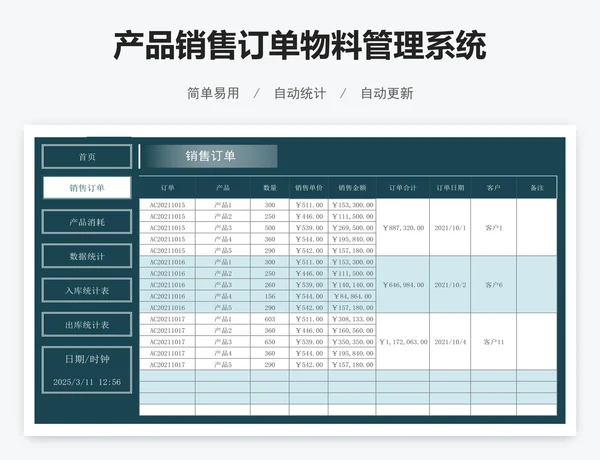Select the order total ¥646,984.00 cell
Screen dimensions: 600x460
[x=403, y=285]
